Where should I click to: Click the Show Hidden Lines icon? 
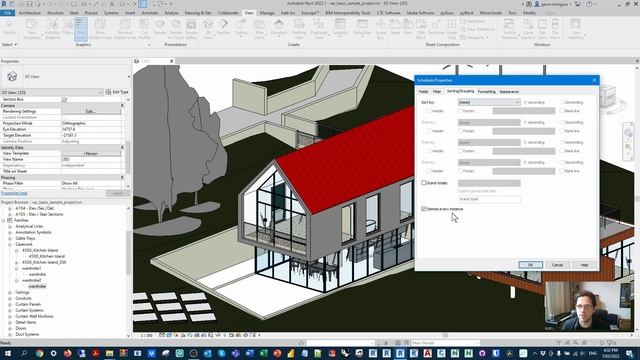100,29
